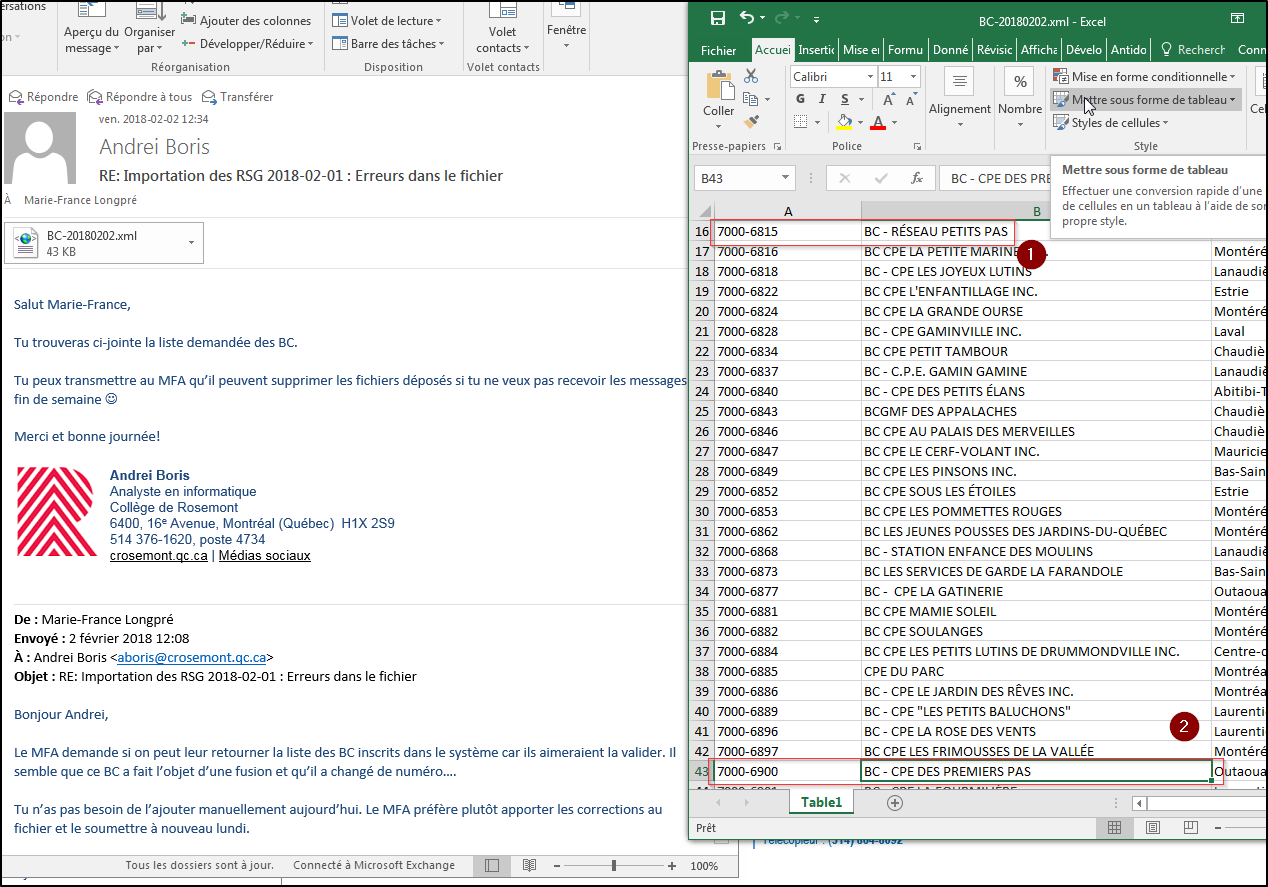
Task: Toggle italic I formatting button
Action: tap(822, 99)
